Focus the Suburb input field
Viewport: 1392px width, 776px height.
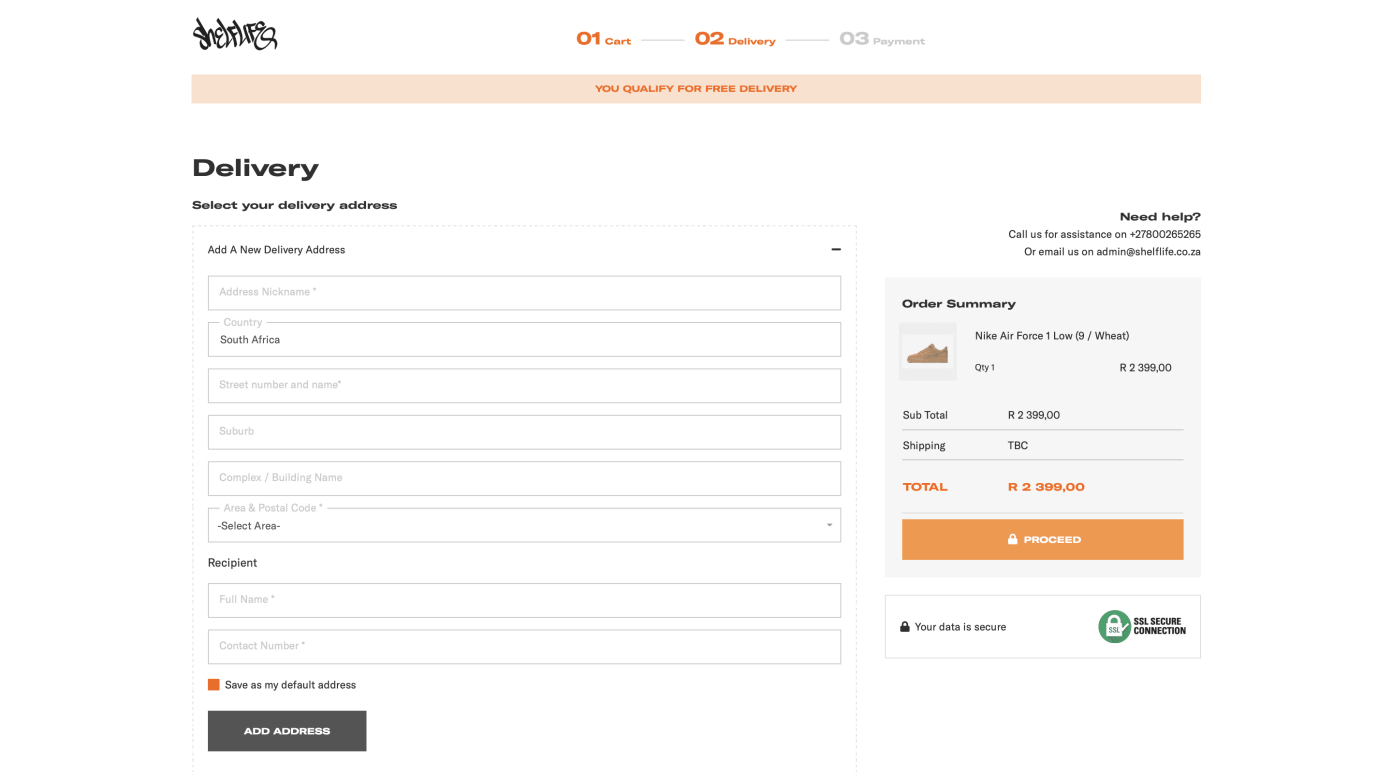524,432
